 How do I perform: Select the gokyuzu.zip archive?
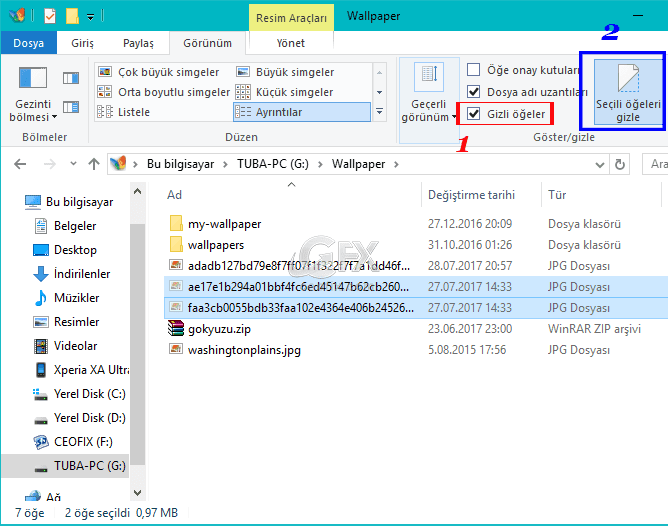(x=210, y=329)
